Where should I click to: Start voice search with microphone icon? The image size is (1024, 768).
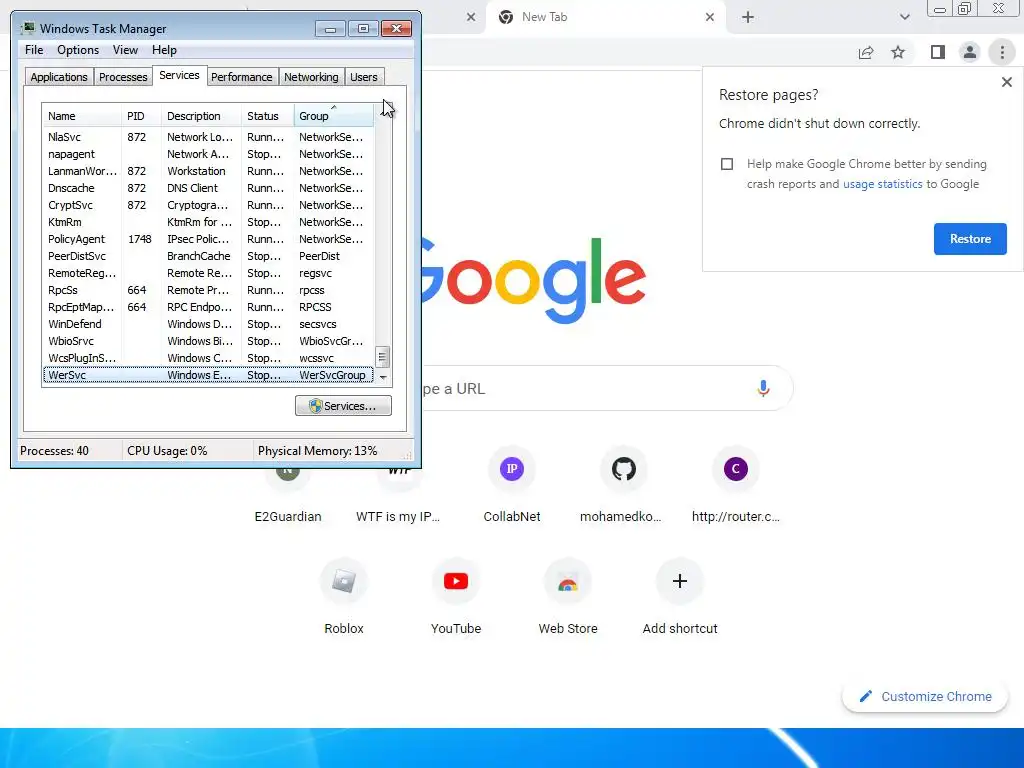click(x=763, y=389)
